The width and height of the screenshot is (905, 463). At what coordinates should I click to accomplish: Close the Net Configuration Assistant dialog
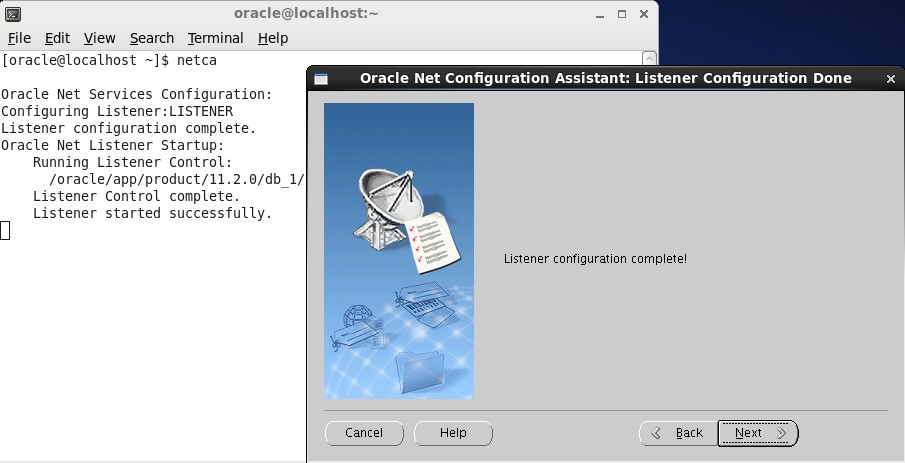click(891, 79)
